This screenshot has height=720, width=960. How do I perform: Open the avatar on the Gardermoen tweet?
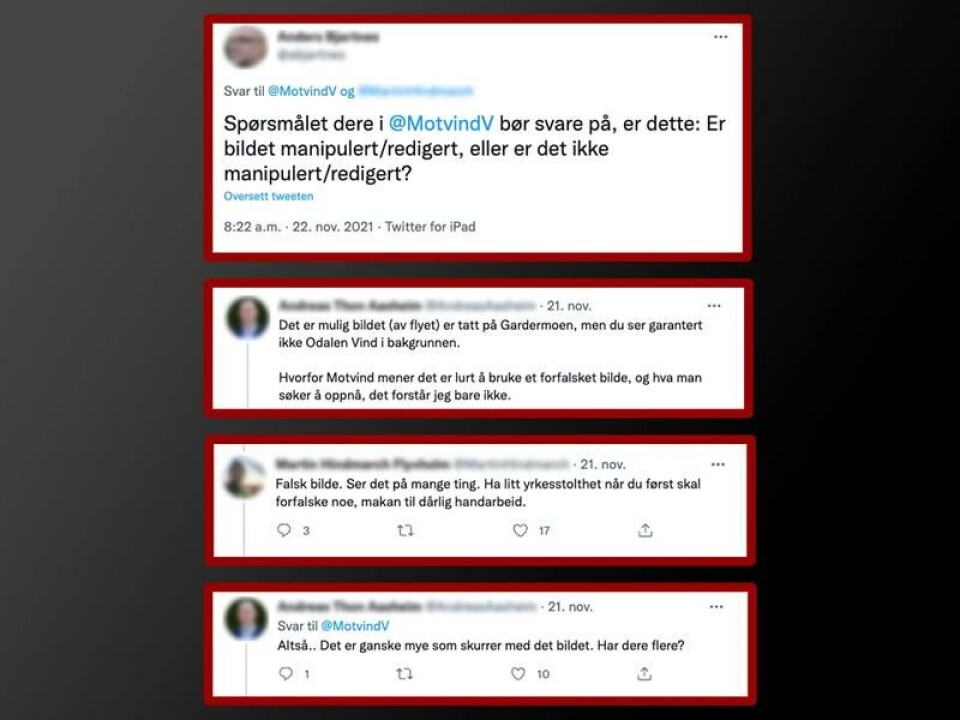[247, 318]
